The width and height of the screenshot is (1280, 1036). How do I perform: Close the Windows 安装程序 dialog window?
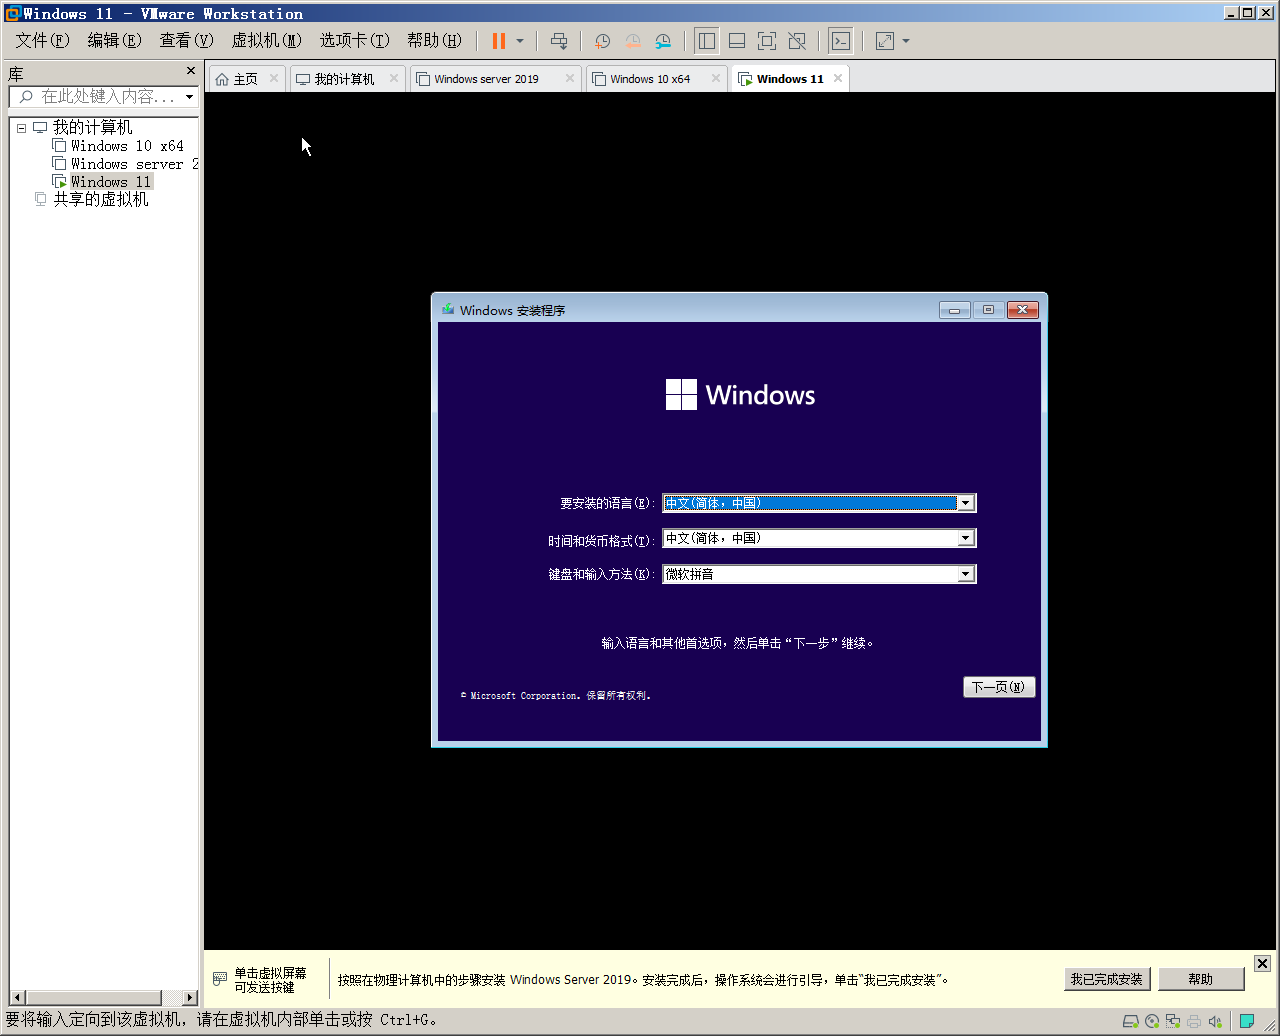click(x=1022, y=310)
